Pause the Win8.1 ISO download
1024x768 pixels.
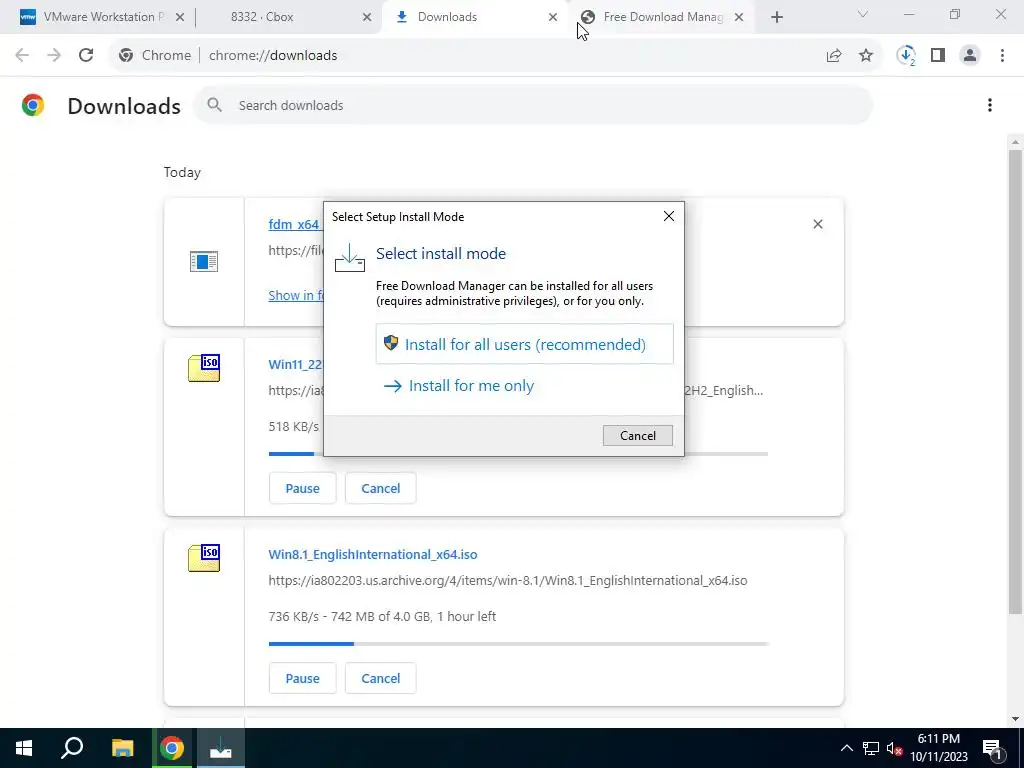pyautogui.click(x=302, y=679)
